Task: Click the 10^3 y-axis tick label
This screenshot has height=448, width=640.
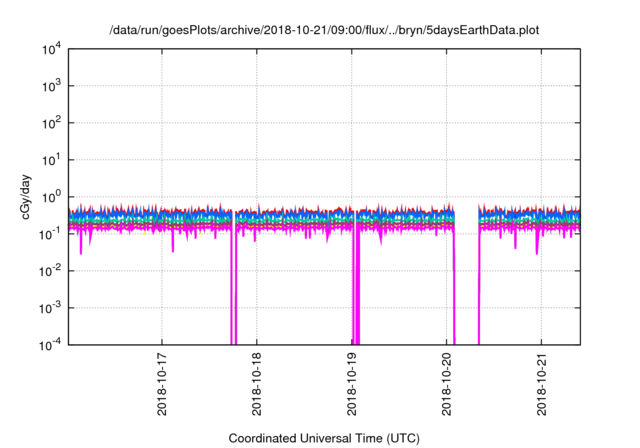Action: 52,86
